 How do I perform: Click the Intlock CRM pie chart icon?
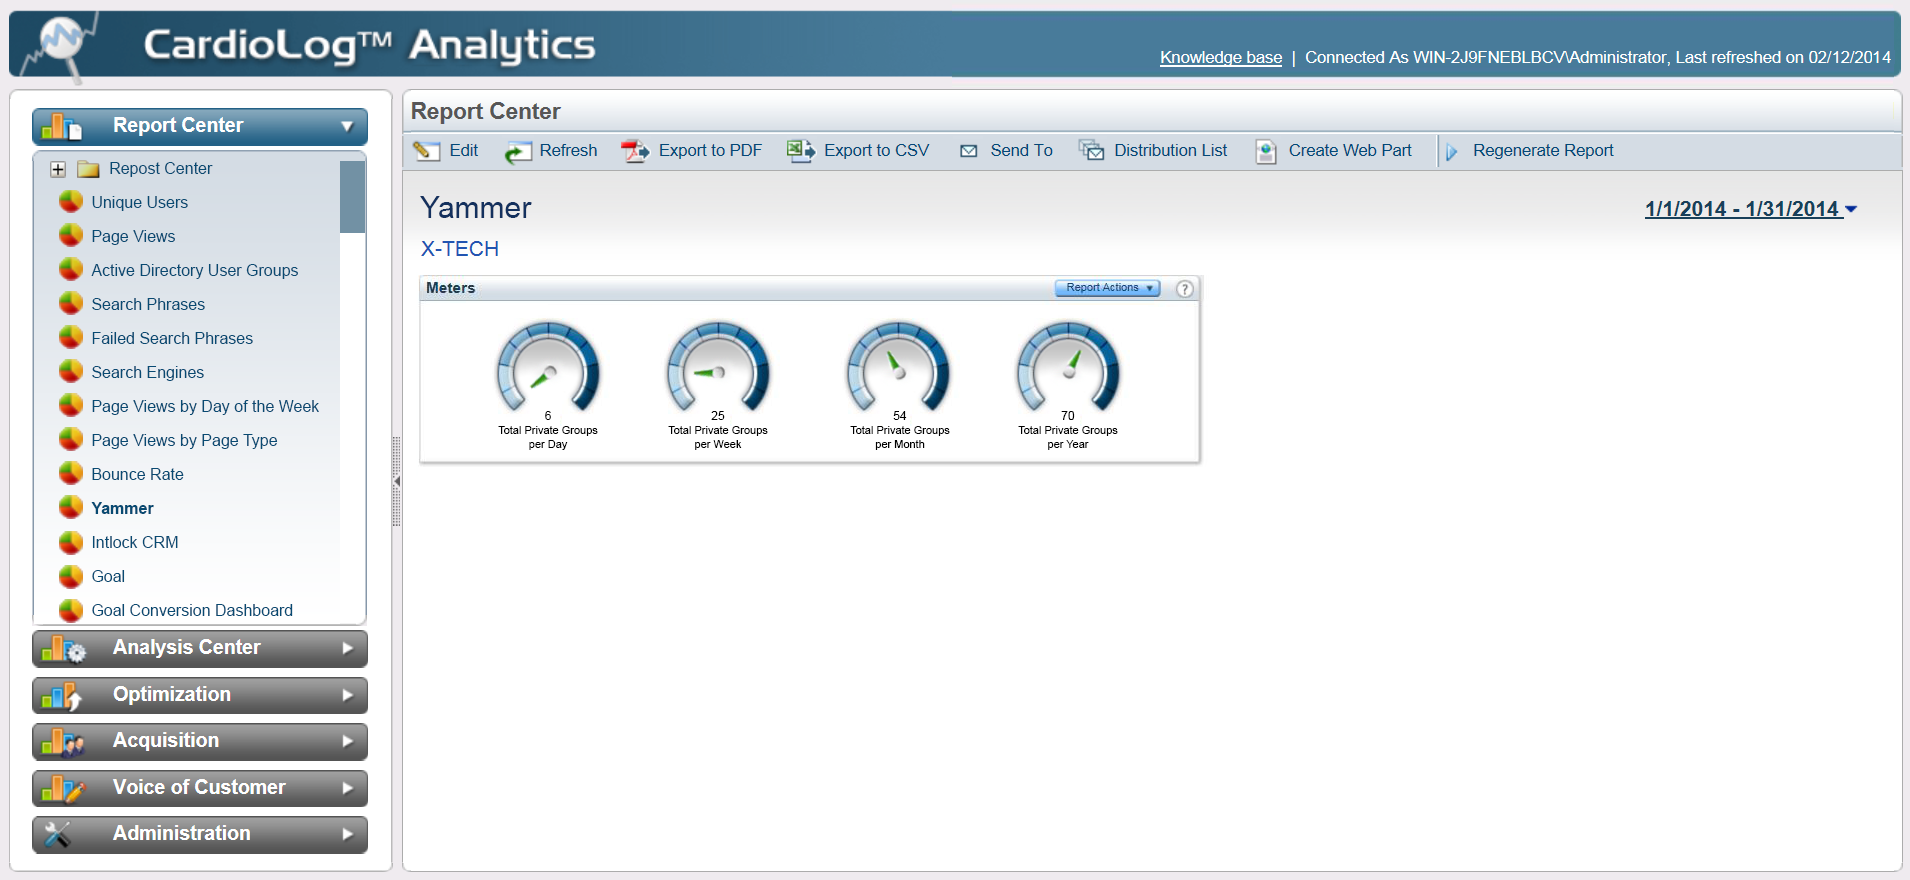pyautogui.click(x=71, y=542)
